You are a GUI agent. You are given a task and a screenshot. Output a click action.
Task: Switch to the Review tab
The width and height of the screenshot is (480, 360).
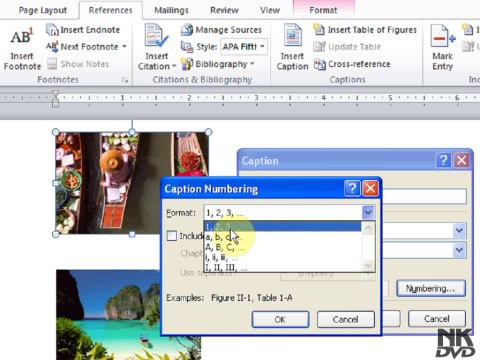[x=224, y=10]
